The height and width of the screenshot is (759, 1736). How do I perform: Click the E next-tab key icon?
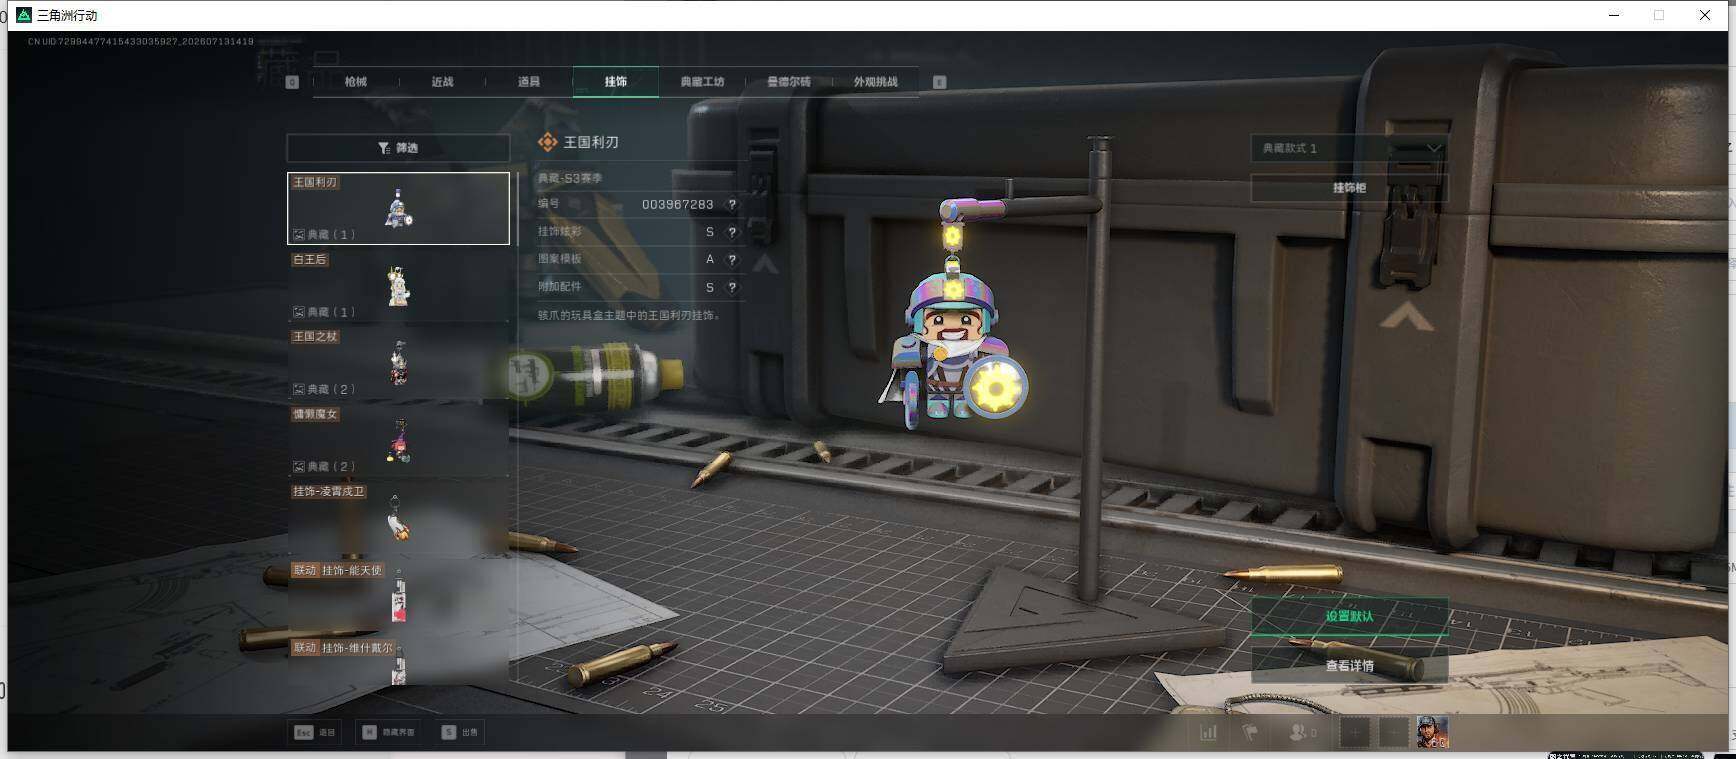click(x=939, y=82)
